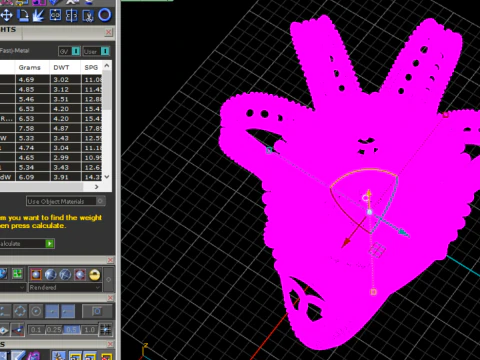Choose the second wireframe globe display mode

click(65, 275)
